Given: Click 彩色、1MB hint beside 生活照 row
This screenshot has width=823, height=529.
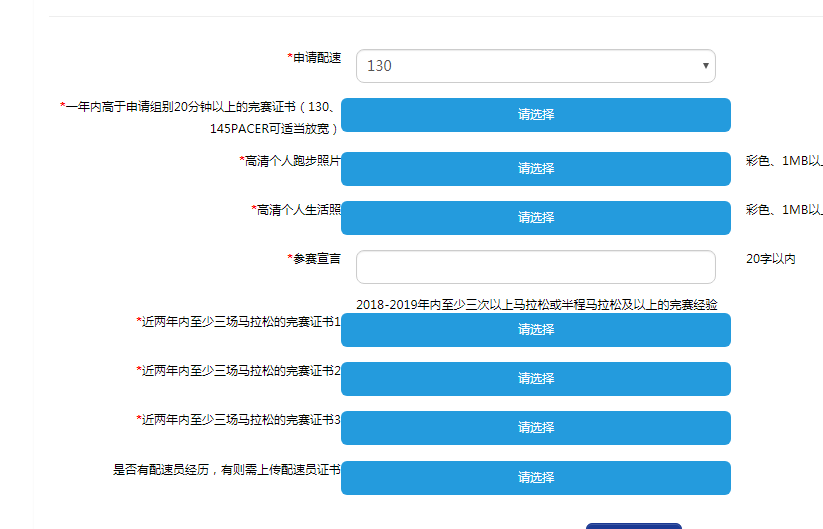Looking at the screenshot, I should click(x=784, y=210).
